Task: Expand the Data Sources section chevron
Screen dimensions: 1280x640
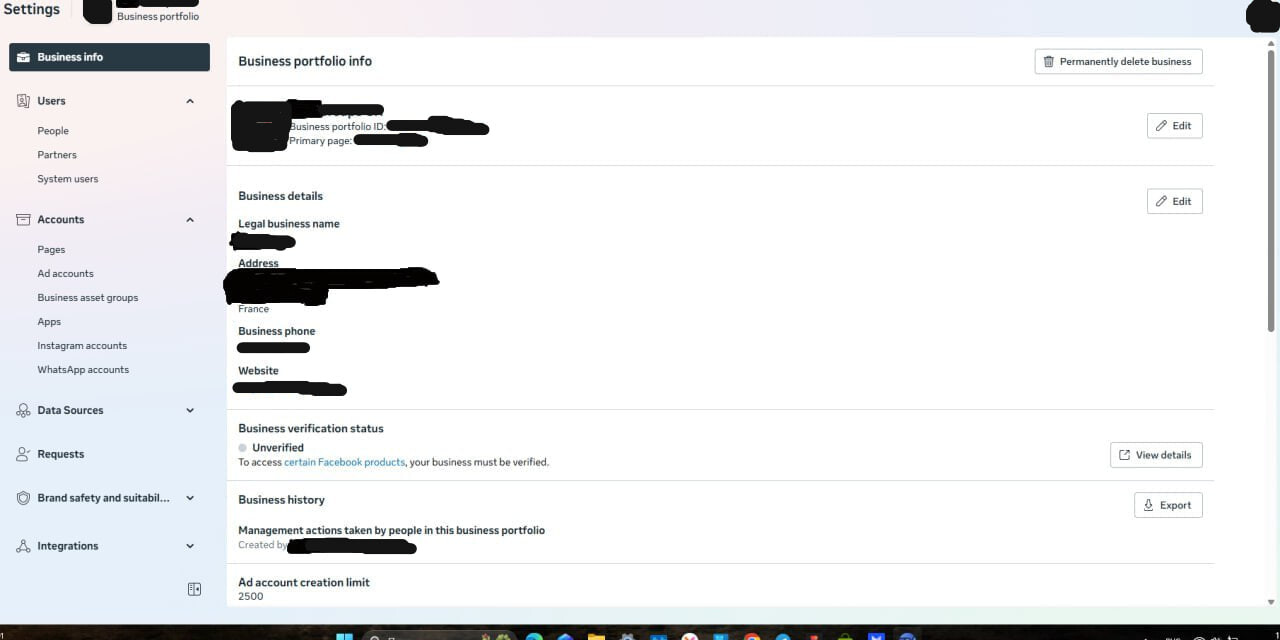Action: 190,410
